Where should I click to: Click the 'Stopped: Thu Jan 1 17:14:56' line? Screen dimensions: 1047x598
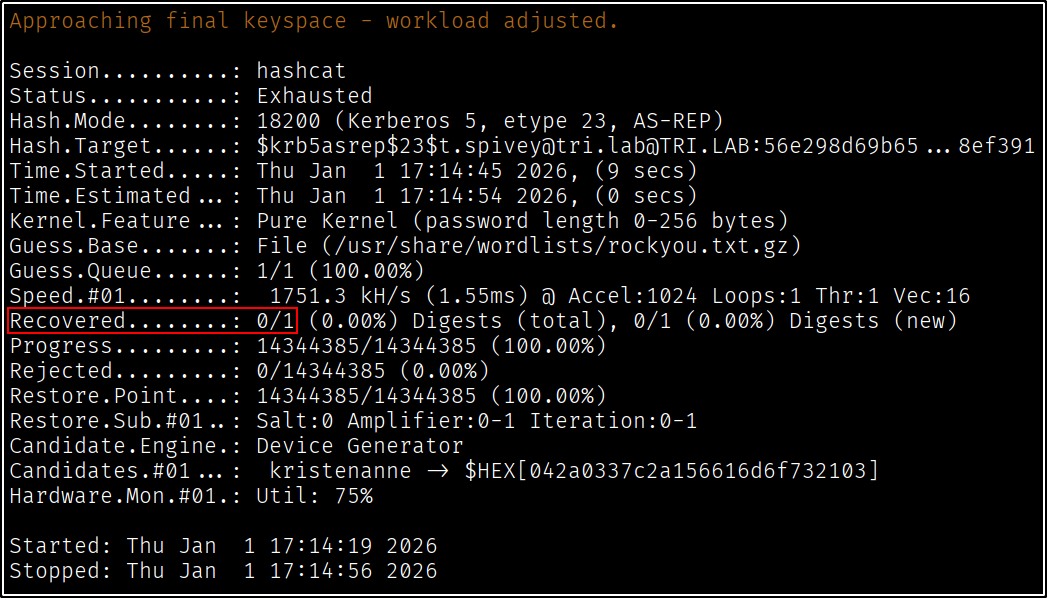[x=223, y=571]
